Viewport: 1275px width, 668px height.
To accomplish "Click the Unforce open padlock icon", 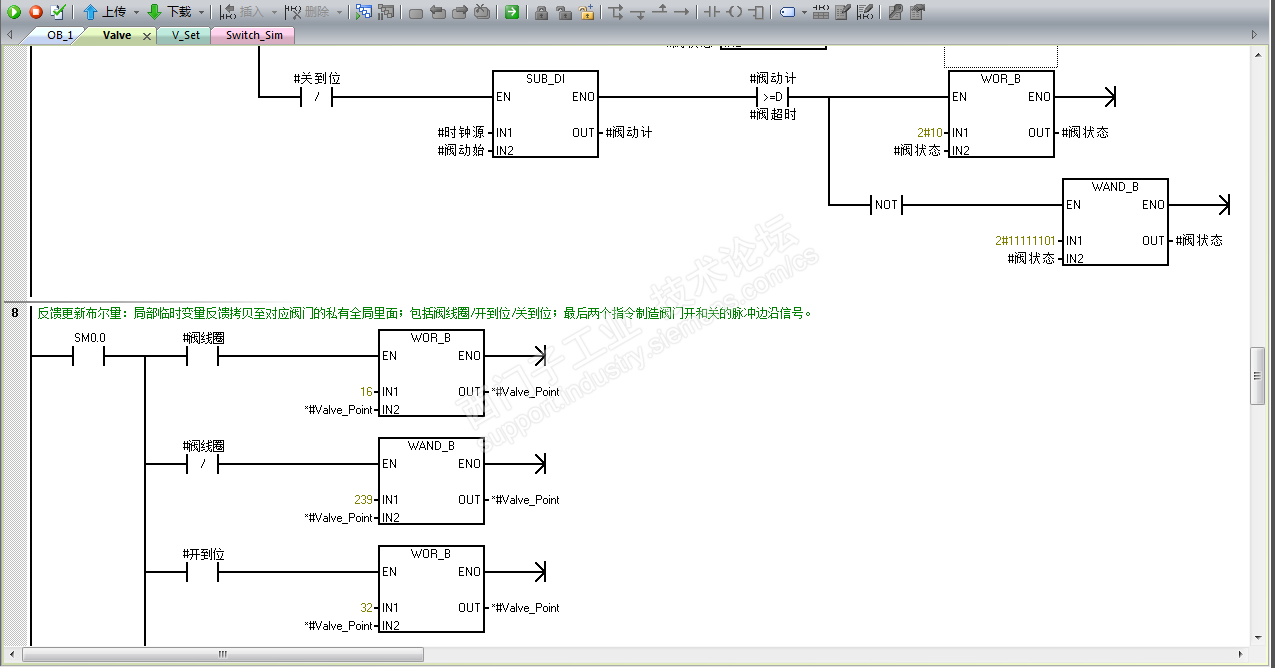I will [564, 12].
